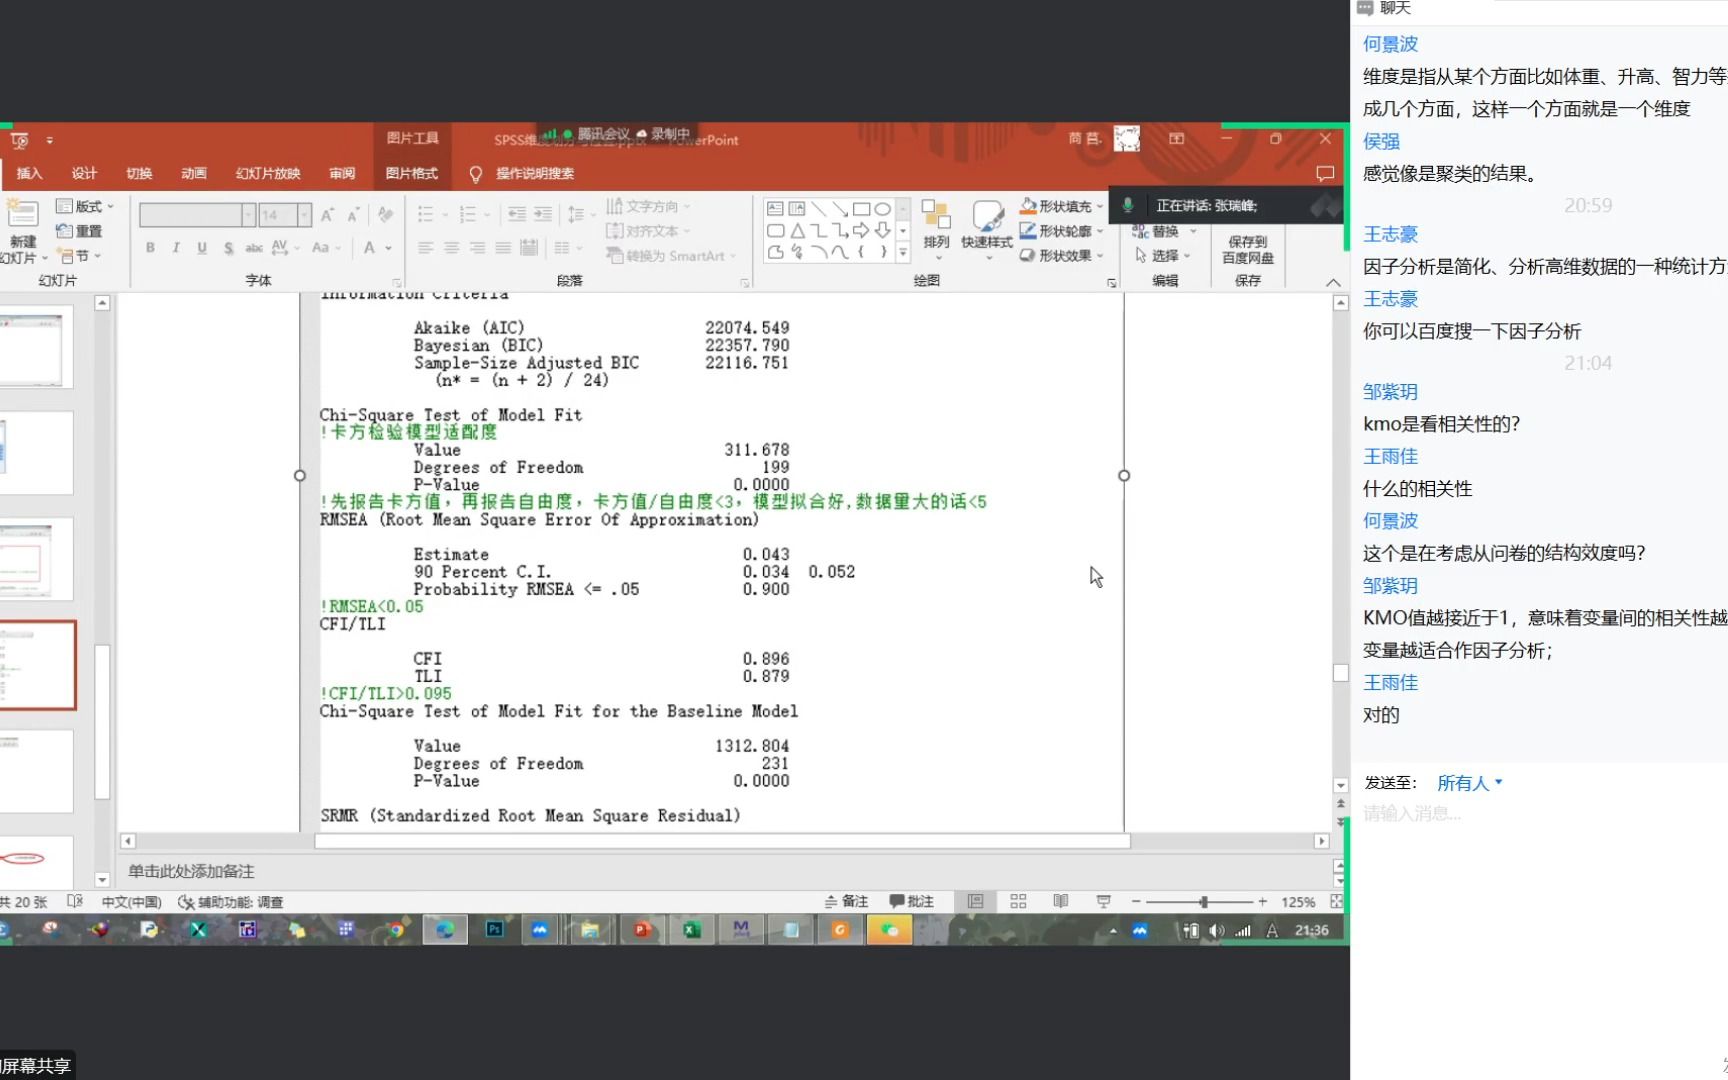Click the Replace (替换) button
This screenshot has height=1080, width=1728.
click(1163, 231)
